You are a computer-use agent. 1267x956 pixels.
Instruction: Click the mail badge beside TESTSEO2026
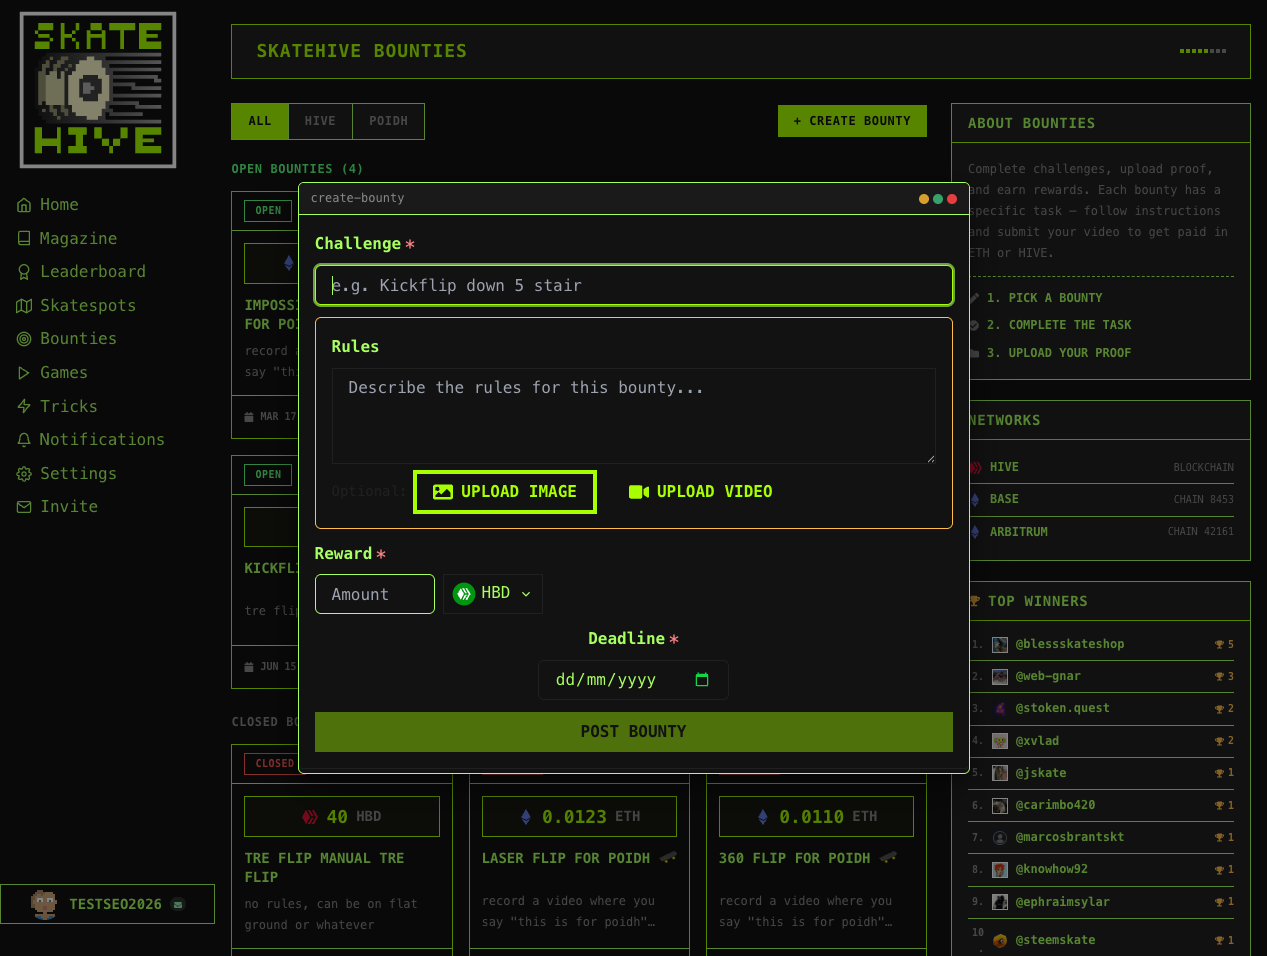(x=178, y=905)
